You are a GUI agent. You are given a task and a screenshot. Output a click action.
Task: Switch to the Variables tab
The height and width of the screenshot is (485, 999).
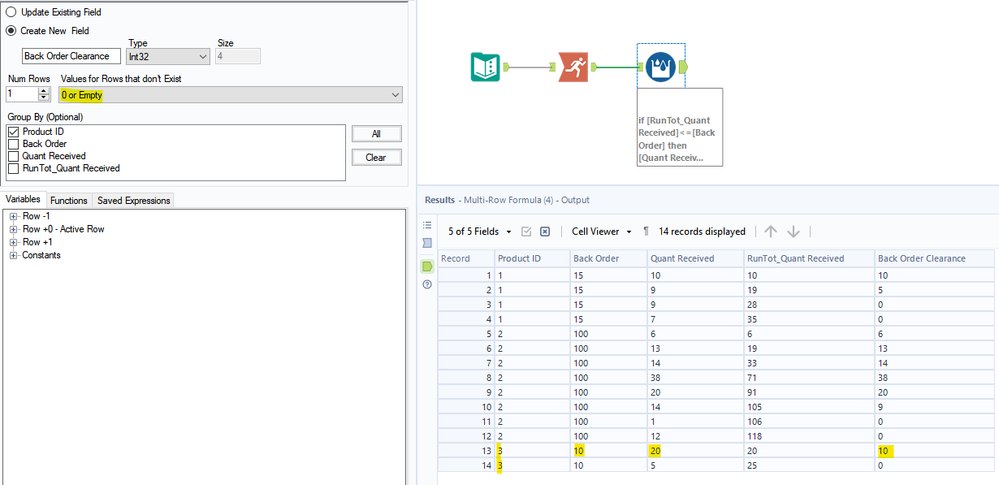(24, 199)
